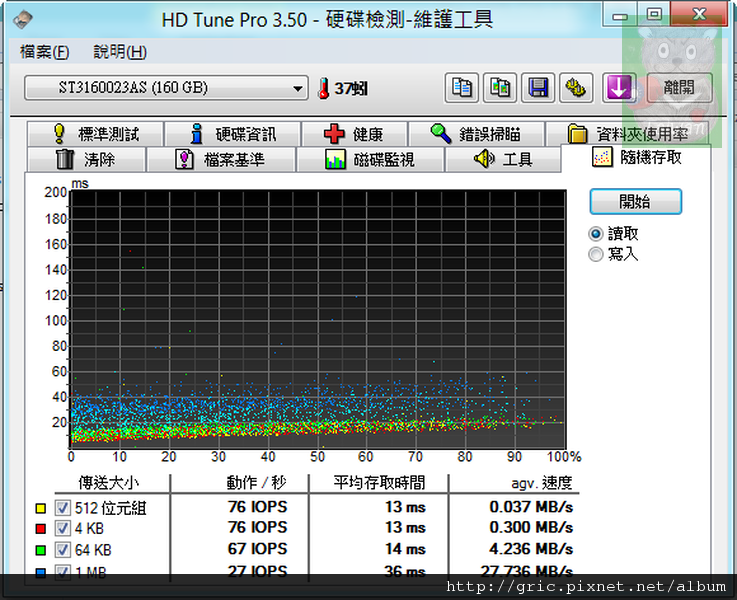This screenshot has height=600, width=737.
Task: Click the scatter plot icon on the 隨機存取 tab
Action: (x=602, y=157)
